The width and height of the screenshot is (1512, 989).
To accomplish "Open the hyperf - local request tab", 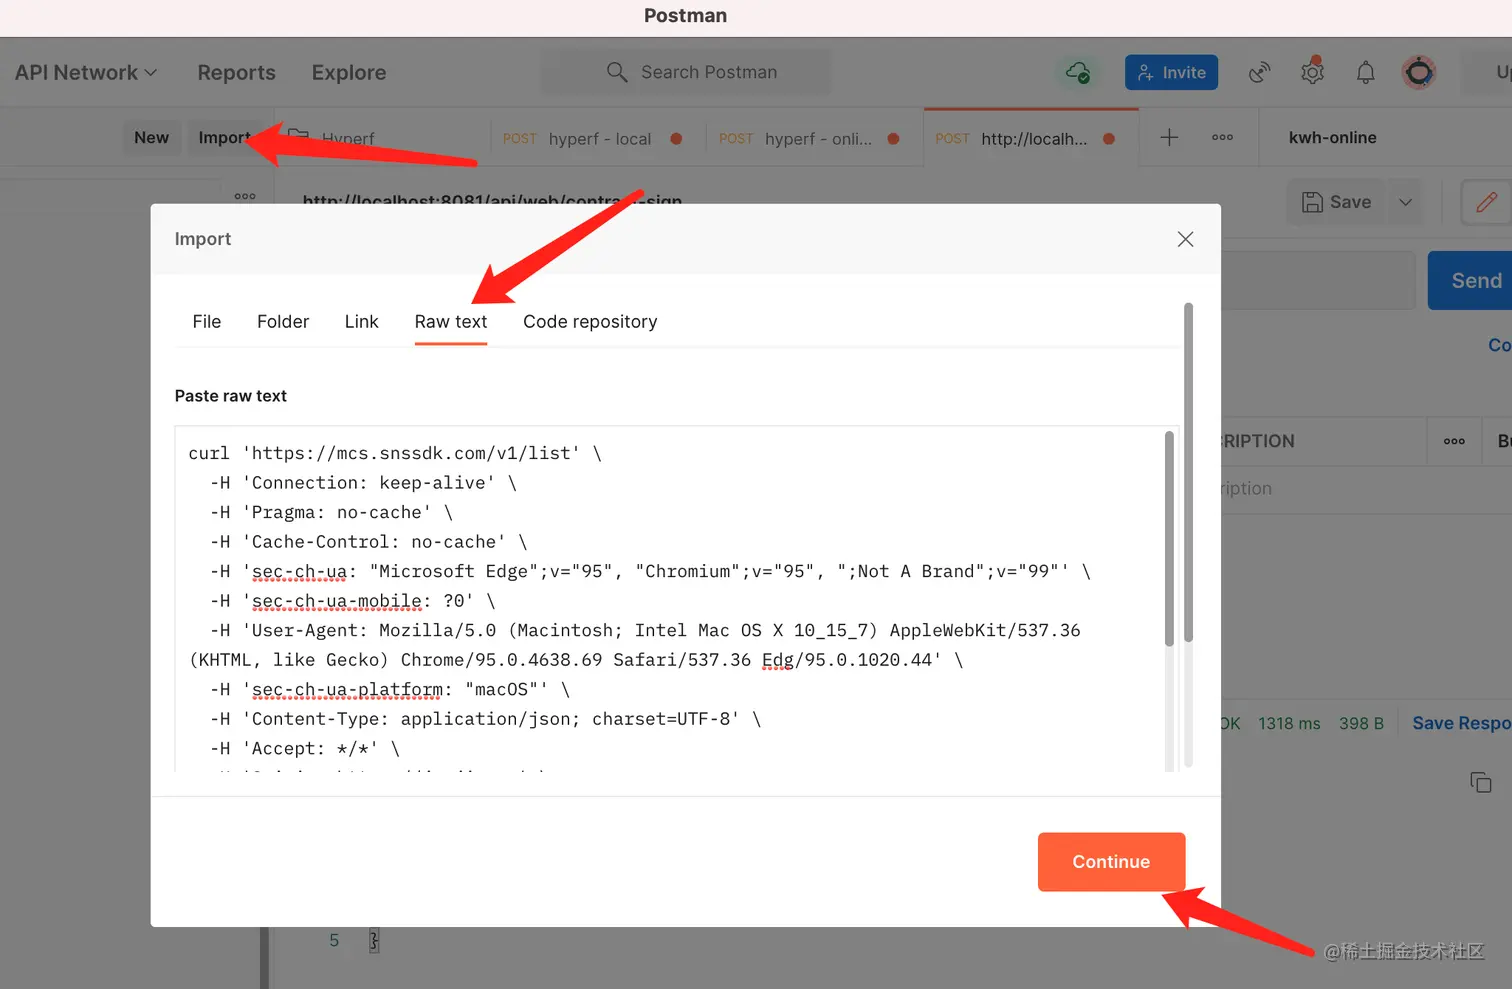I will 597,138.
